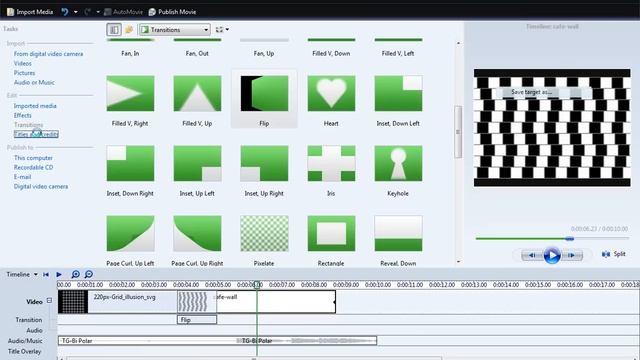Click the timeline Play icon
Viewport: 640px width, 360px height.
click(59, 274)
